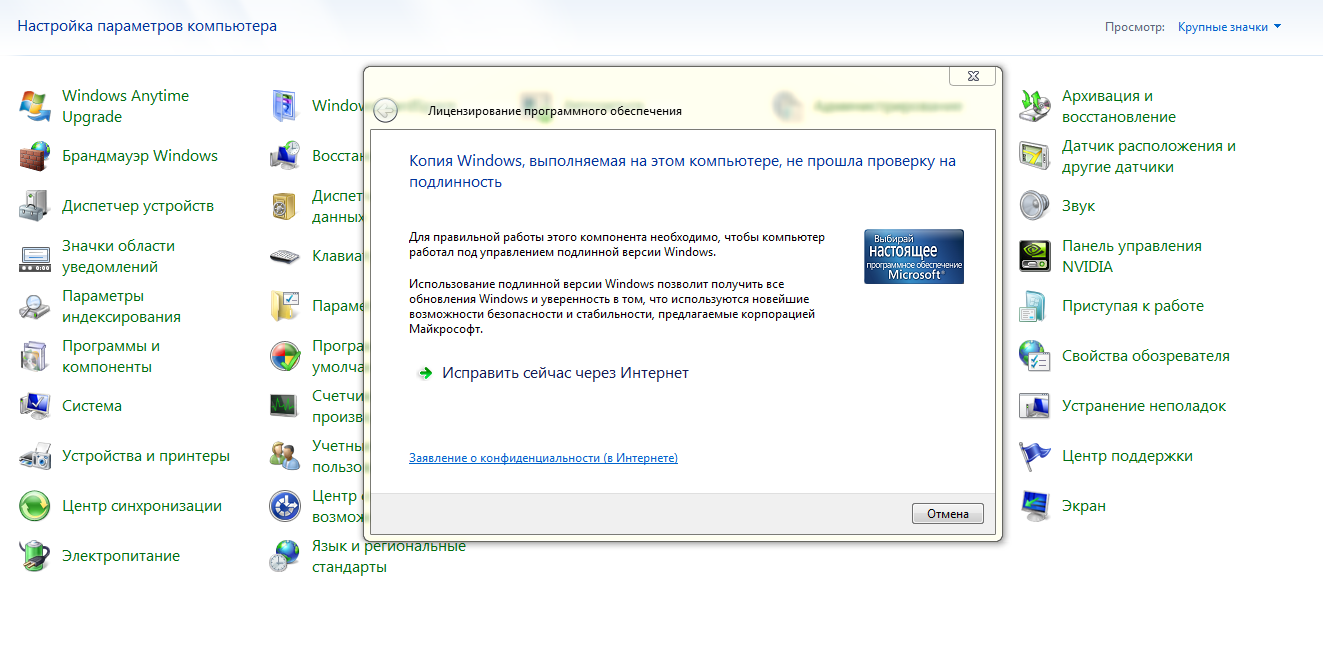Open Windows Anytime Upgrade icon
This screenshot has height=646, width=1323.
35,106
